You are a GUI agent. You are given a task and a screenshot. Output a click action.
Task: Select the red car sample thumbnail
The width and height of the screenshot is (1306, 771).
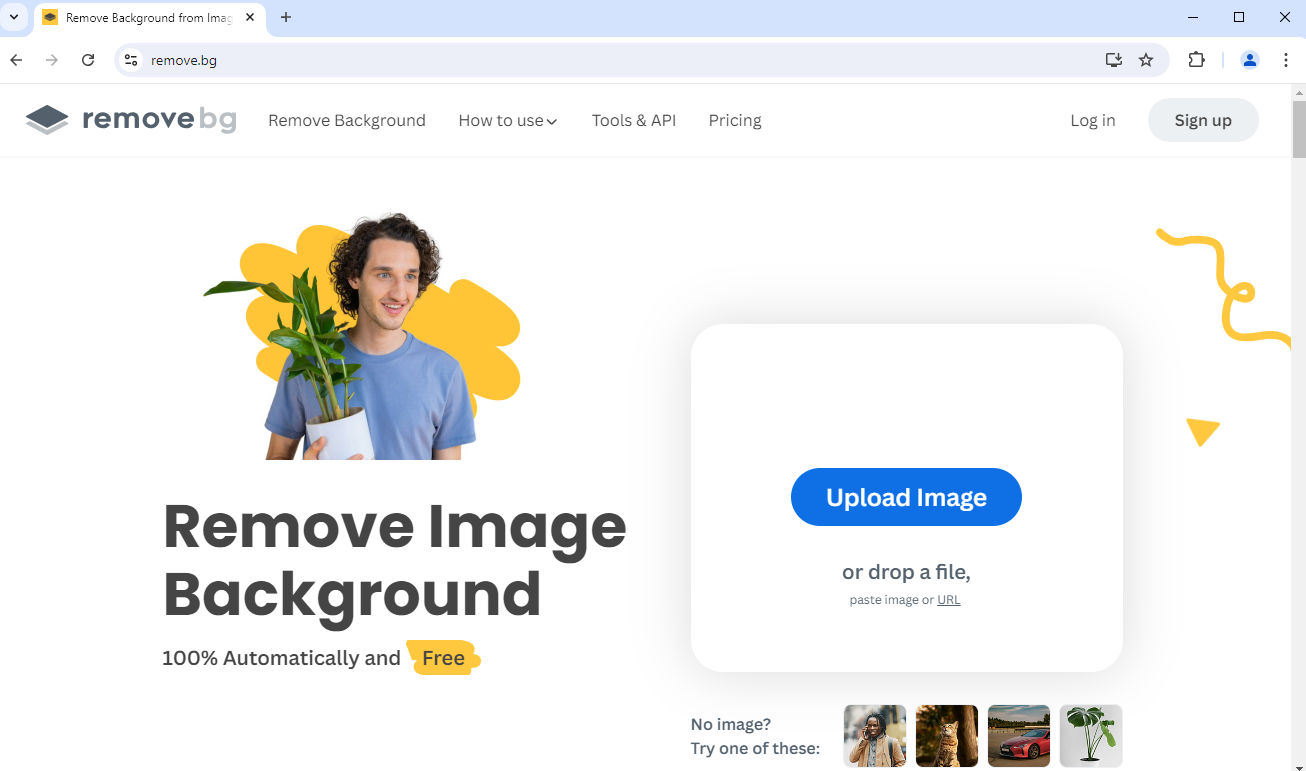coord(1018,736)
